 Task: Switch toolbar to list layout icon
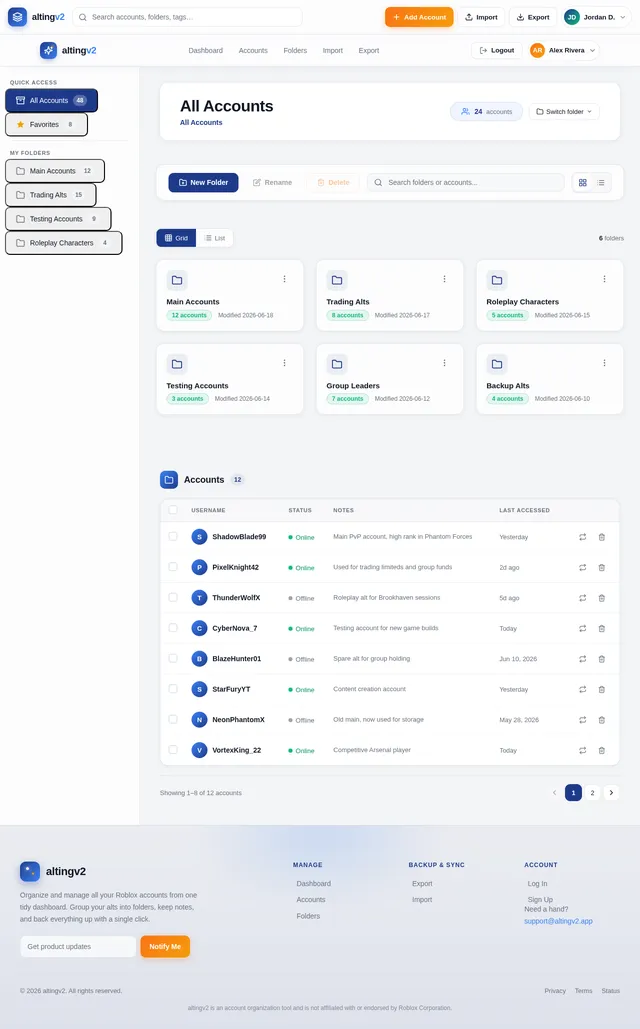click(601, 182)
